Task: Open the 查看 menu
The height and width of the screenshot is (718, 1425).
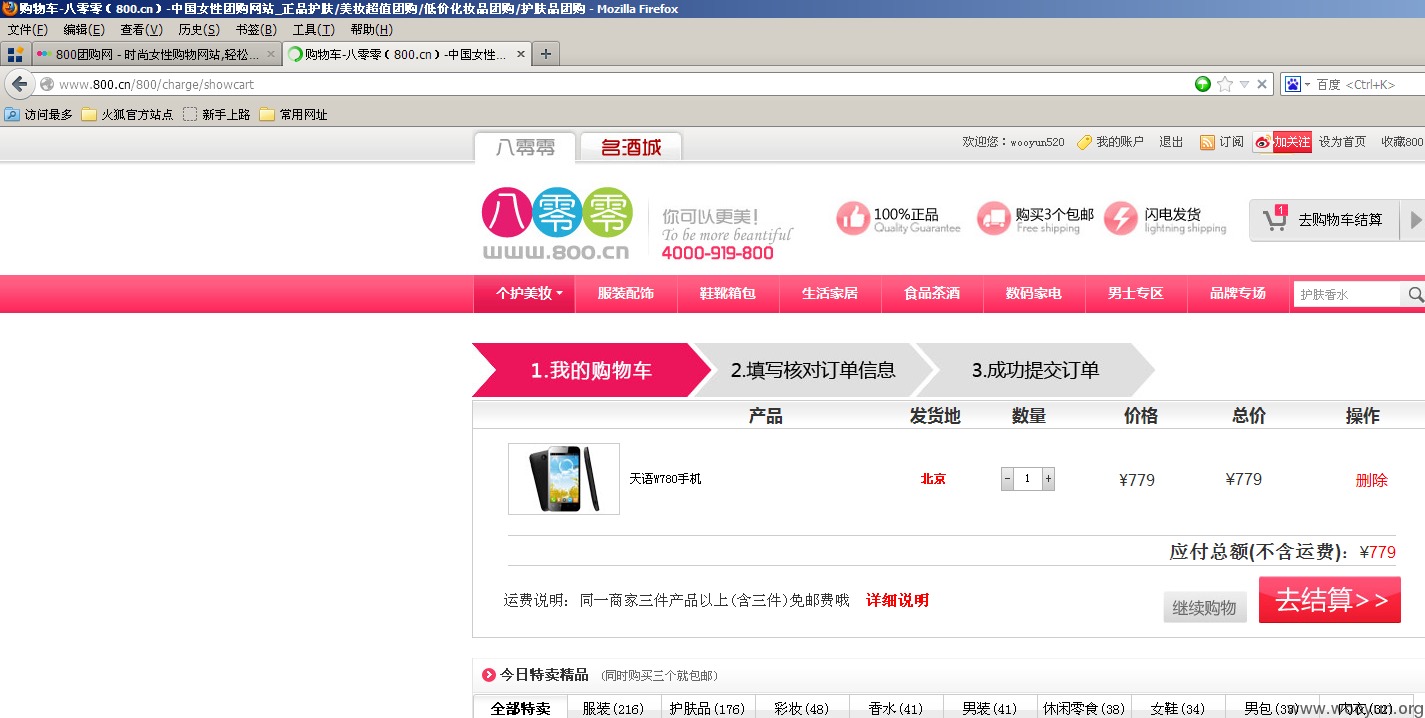Action: pos(141,29)
